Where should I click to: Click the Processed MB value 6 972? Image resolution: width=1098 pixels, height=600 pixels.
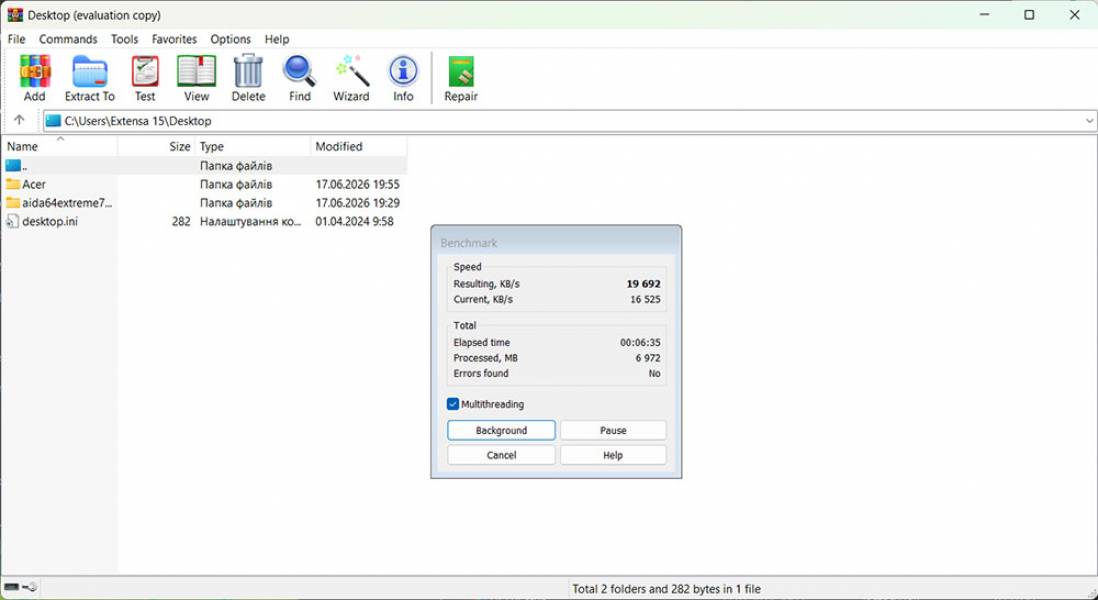(648, 358)
